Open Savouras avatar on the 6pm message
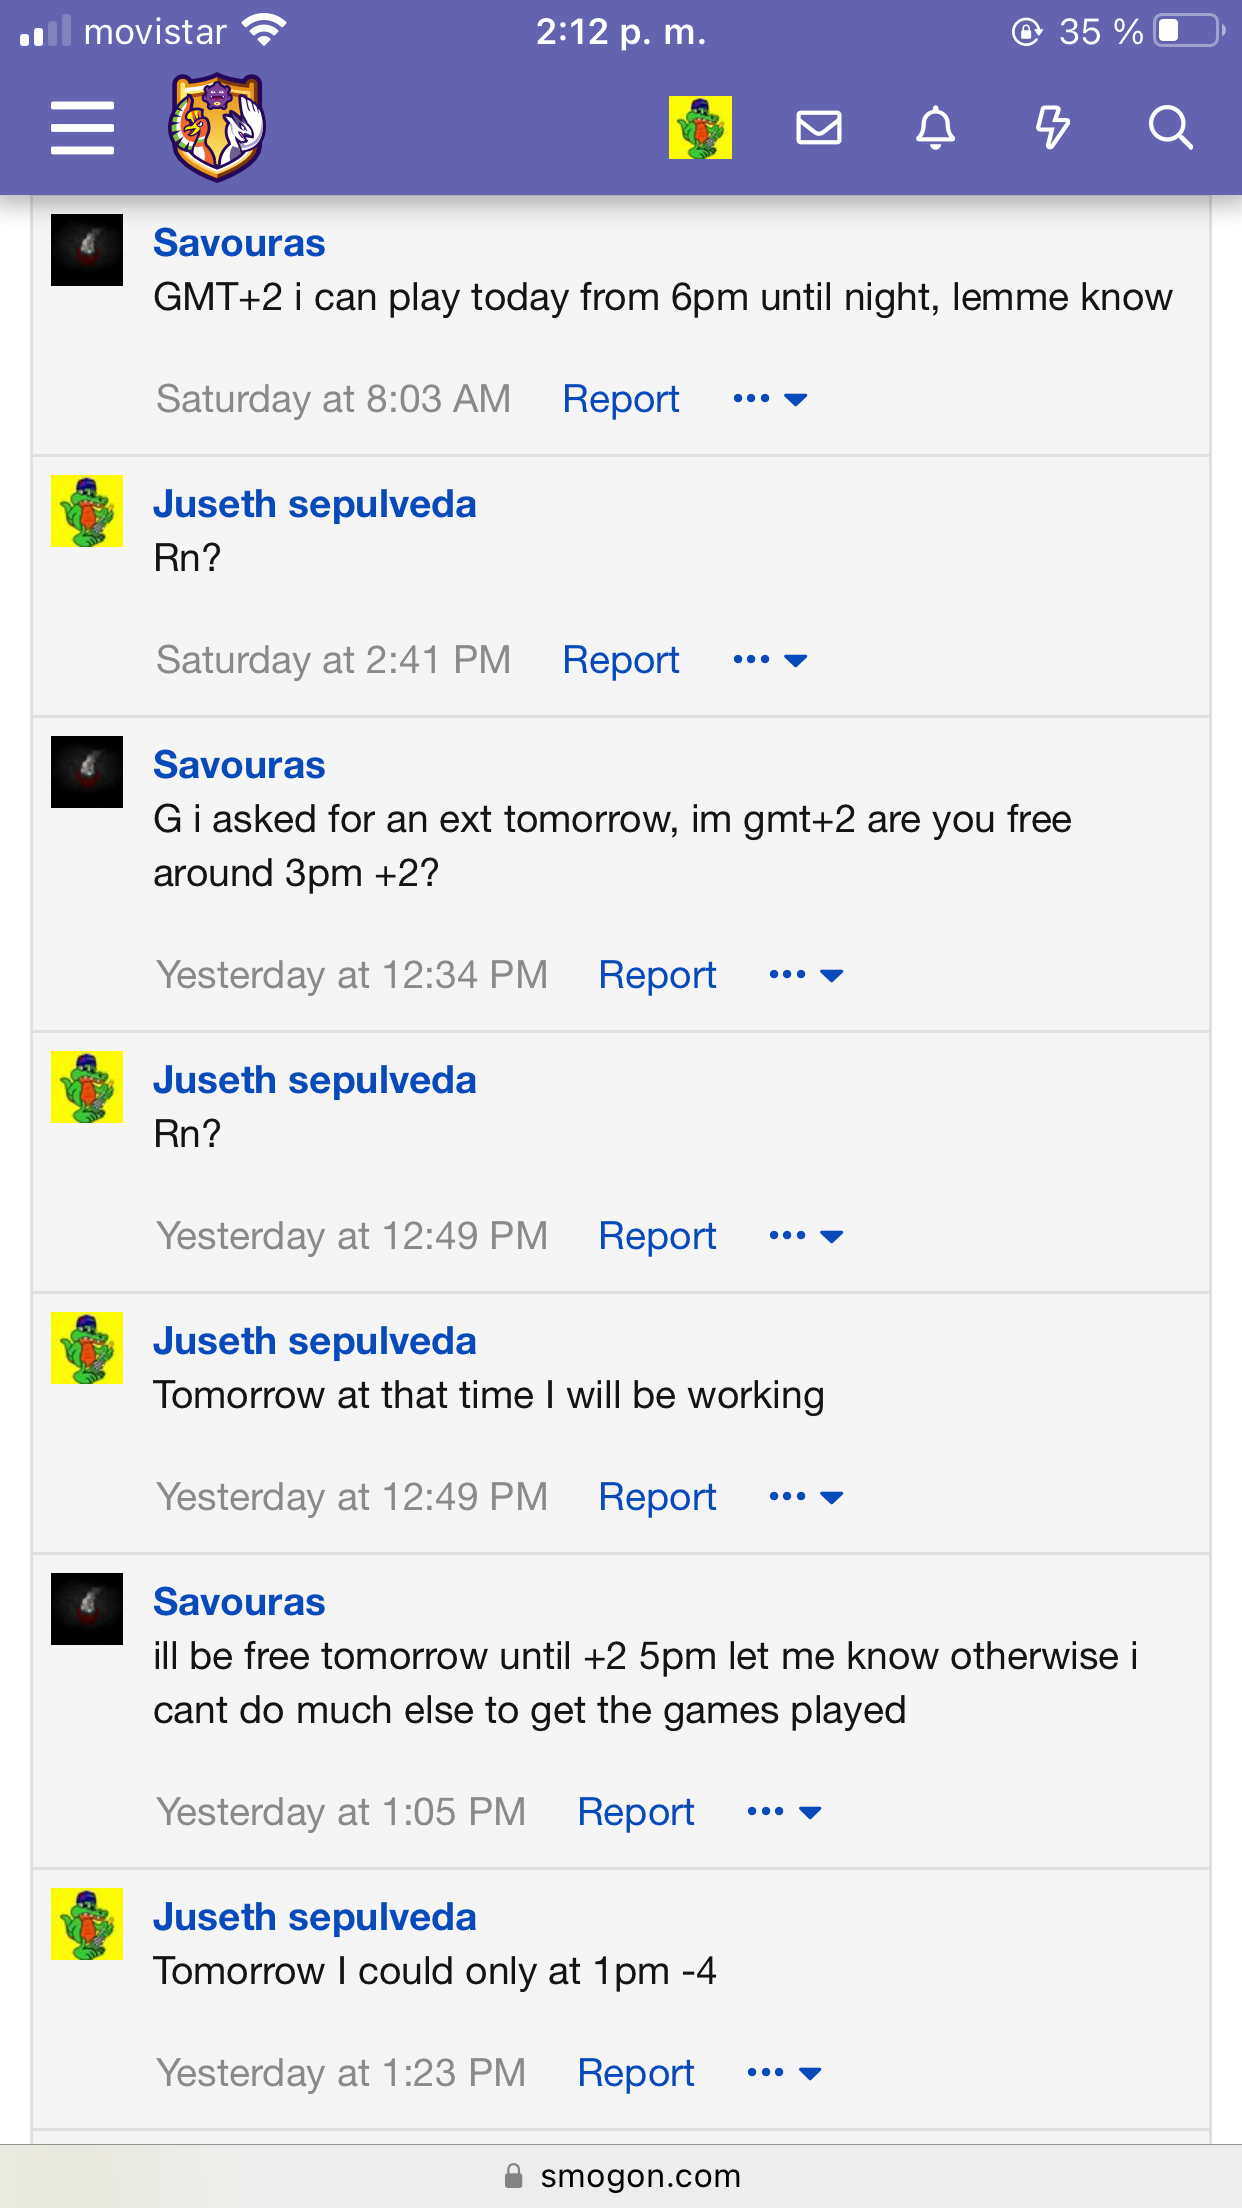This screenshot has width=1242, height=2208. click(87, 250)
